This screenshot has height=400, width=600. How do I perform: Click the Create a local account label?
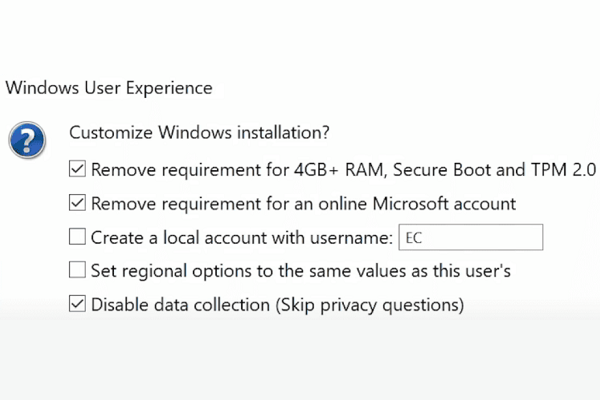point(241,237)
